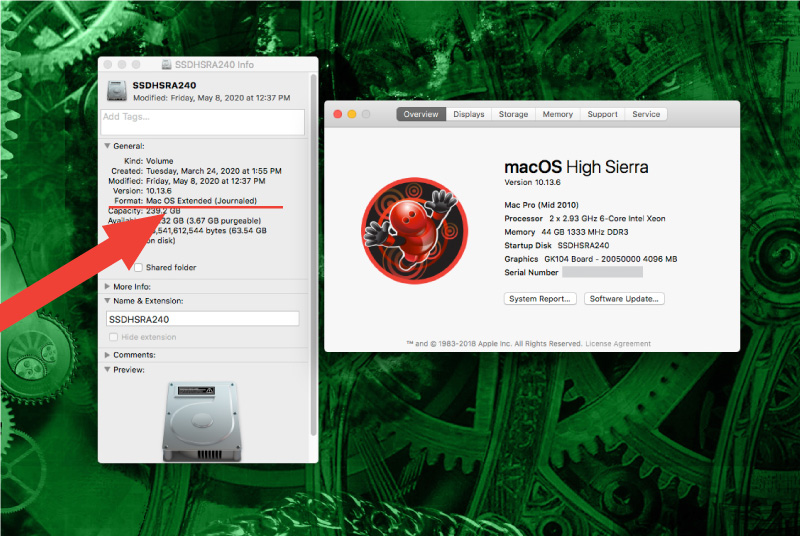Screen dimensions: 800x536
Task: Click the 'Mac OS Extended (Journaled)' format value
Action: pyautogui.click(x=202, y=201)
